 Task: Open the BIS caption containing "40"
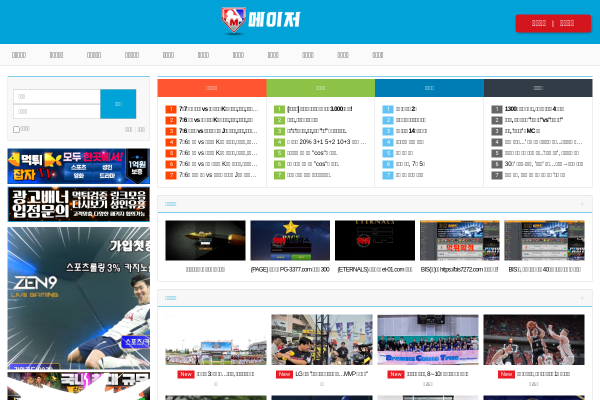[x=544, y=269]
